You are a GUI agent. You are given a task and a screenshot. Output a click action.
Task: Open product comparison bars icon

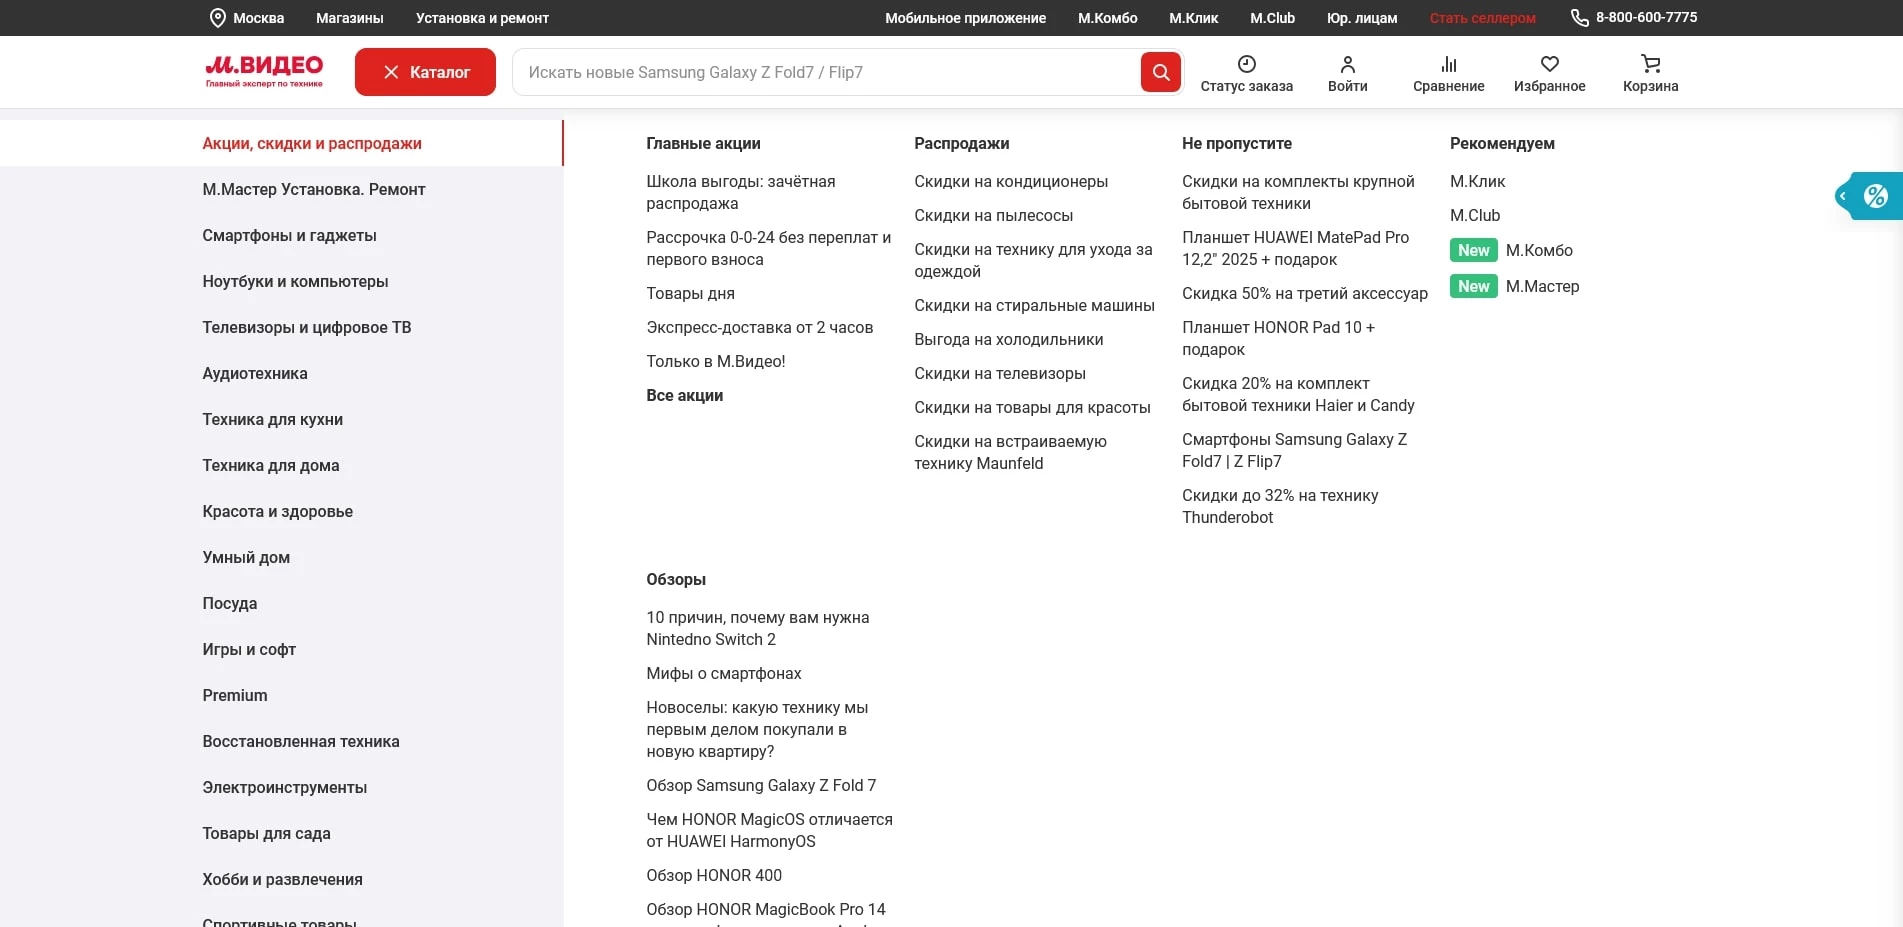coord(1448,64)
